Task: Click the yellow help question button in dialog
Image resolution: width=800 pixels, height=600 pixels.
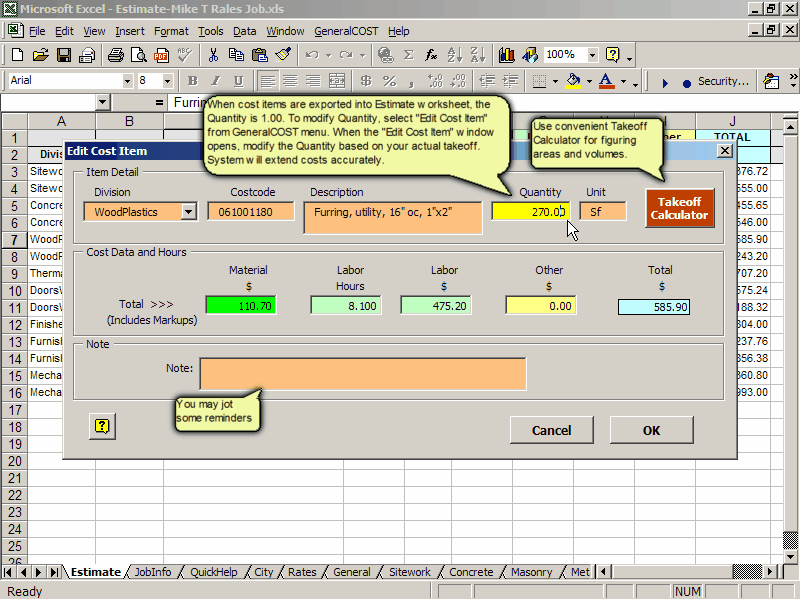Action: pos(102,426)
